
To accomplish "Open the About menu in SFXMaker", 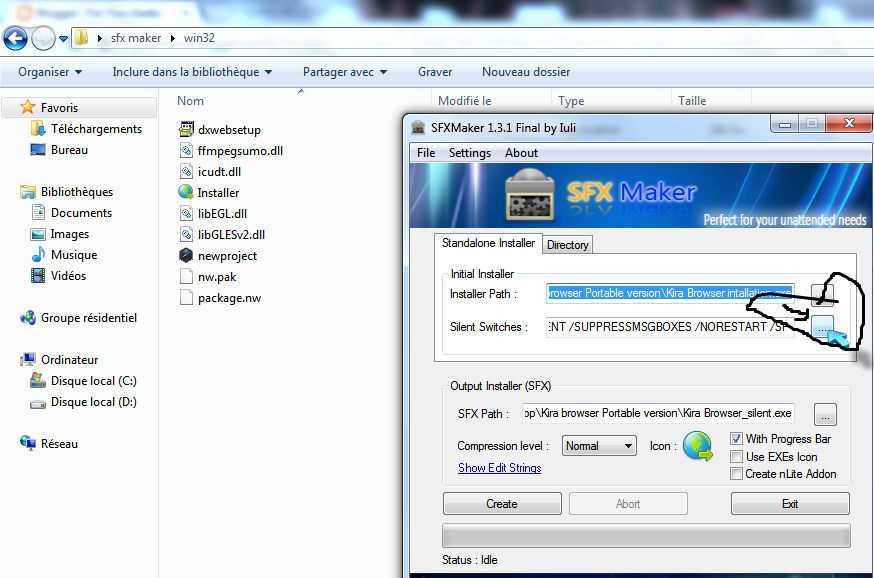I will coord(521,153).
